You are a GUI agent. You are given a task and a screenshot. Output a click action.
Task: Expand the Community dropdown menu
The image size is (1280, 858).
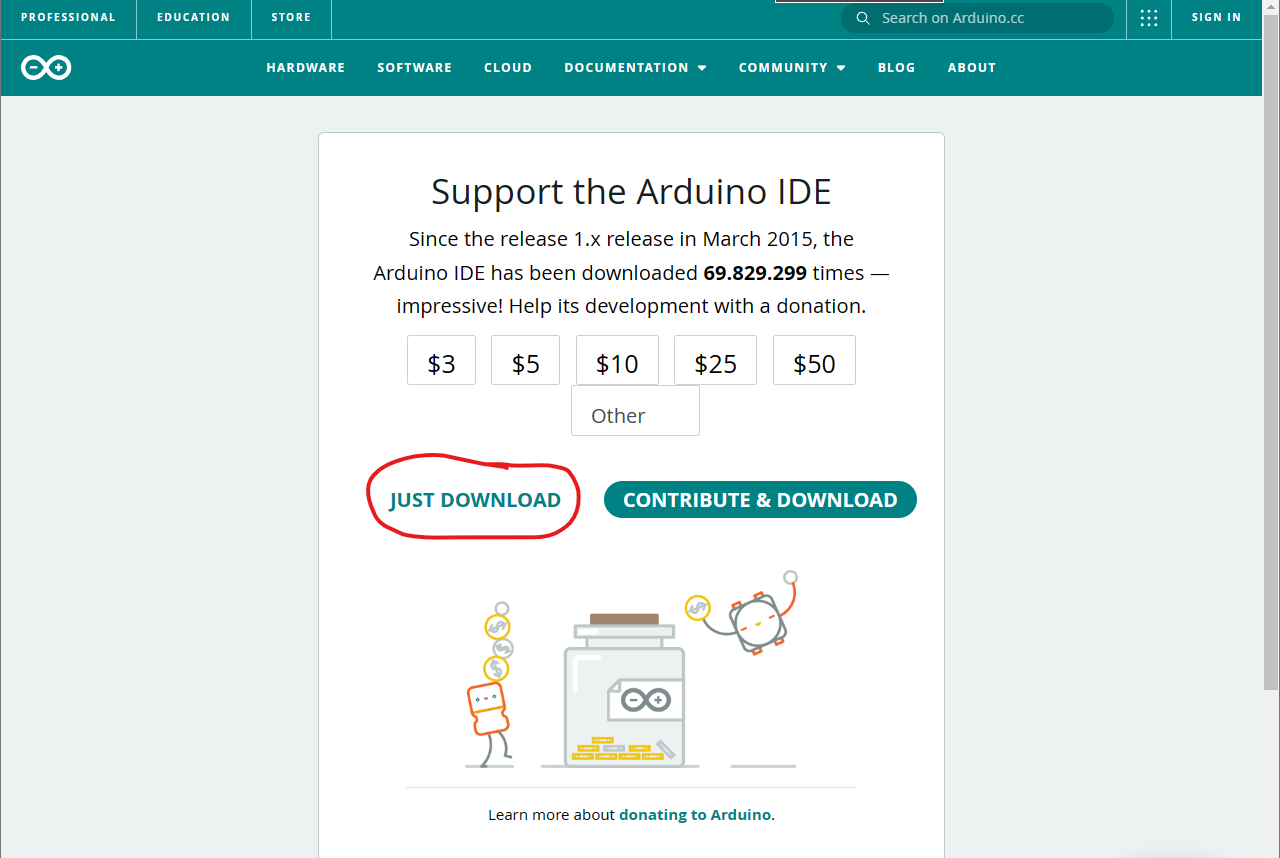click(x=792, y=68)
